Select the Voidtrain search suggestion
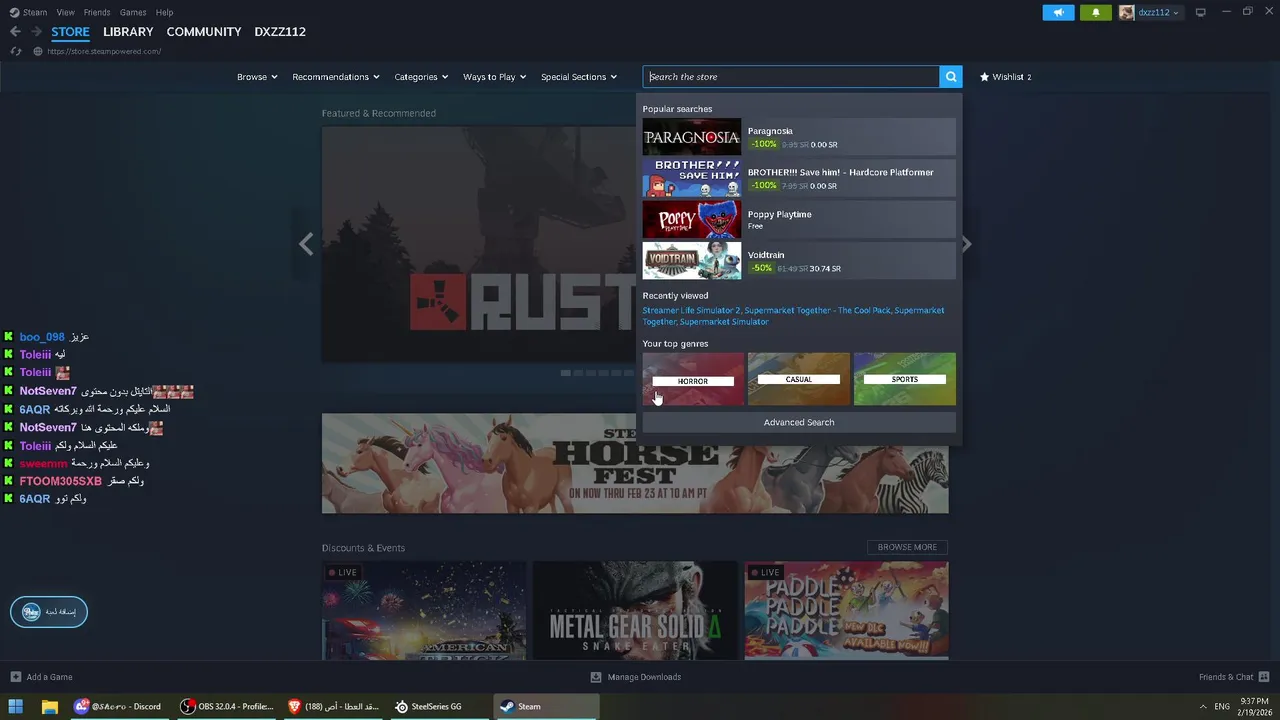 point(799,260)
